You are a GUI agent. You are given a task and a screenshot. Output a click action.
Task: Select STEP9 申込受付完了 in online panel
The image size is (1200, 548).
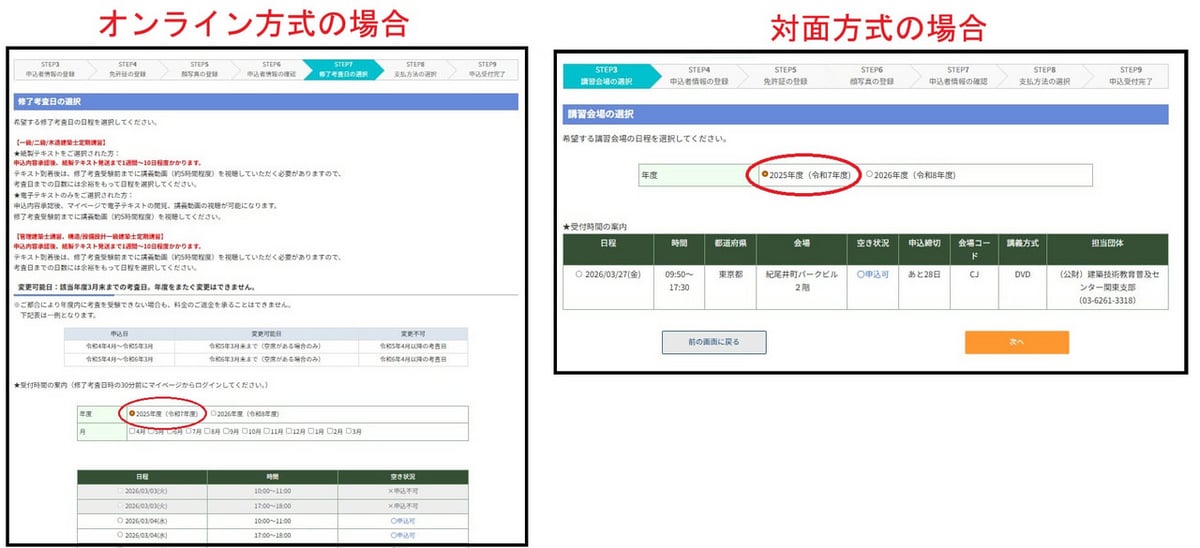[x=486, y=69]
